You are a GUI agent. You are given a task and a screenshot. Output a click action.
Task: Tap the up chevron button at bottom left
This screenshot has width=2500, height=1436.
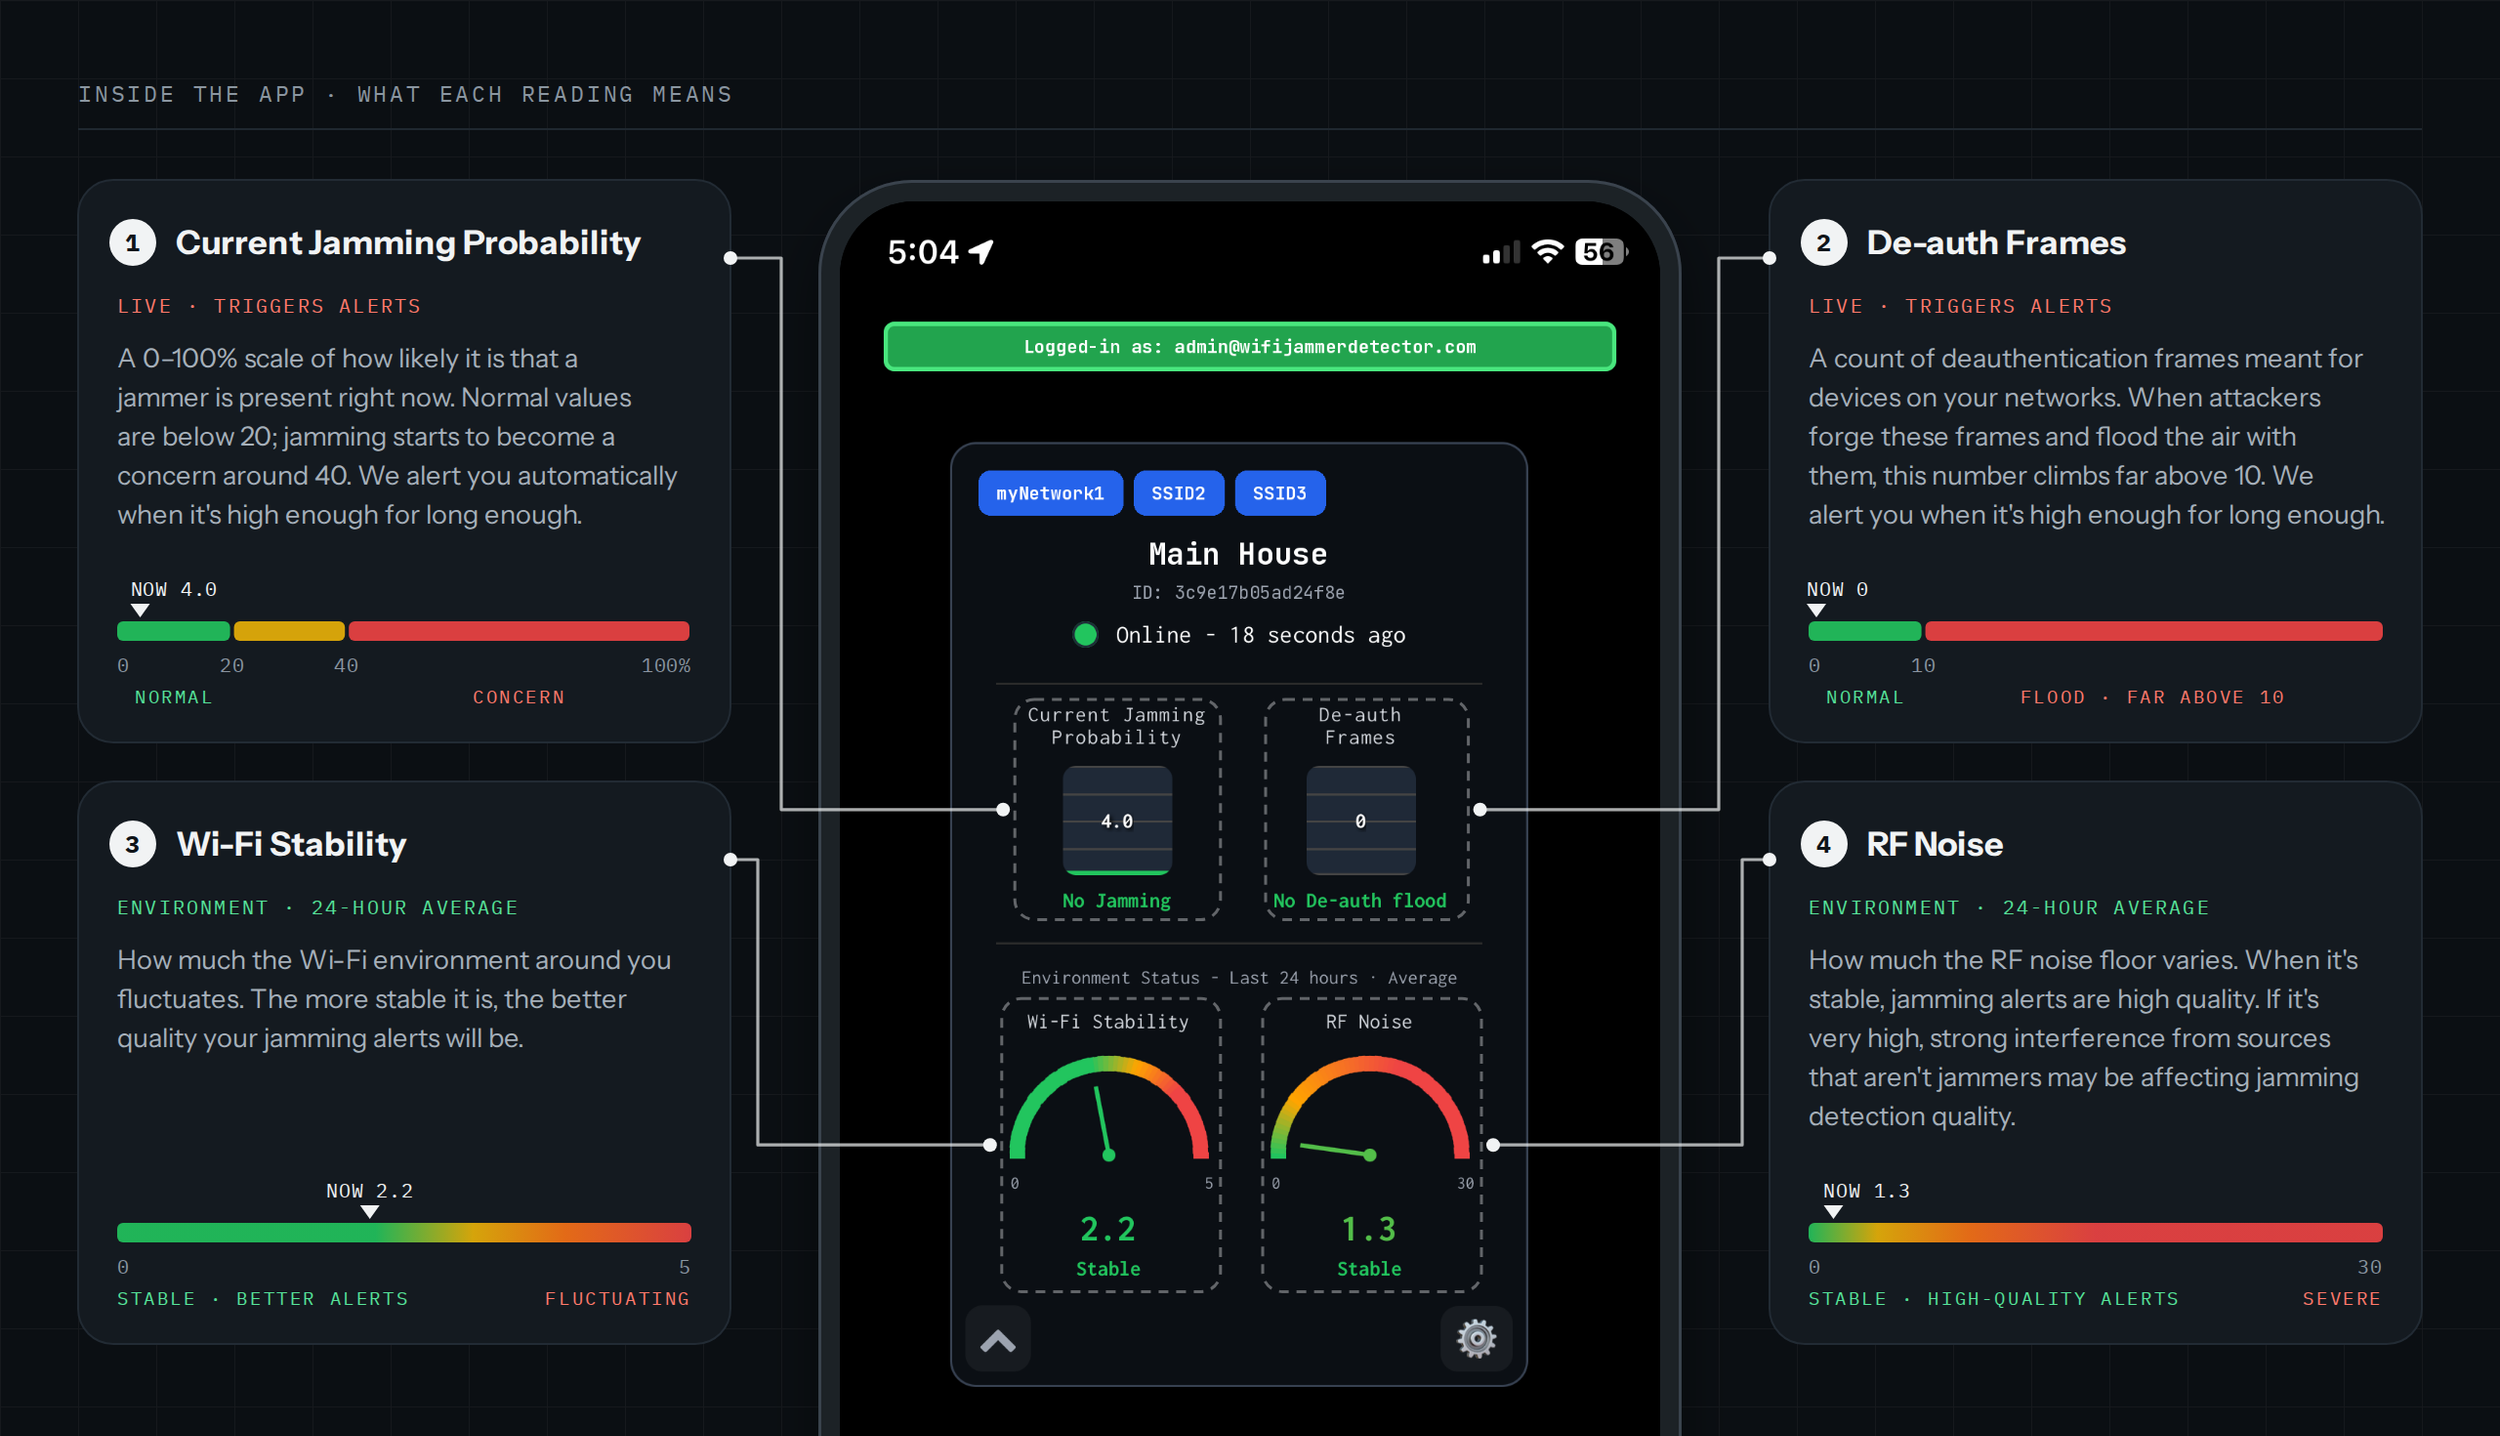tap(998, 1340)
